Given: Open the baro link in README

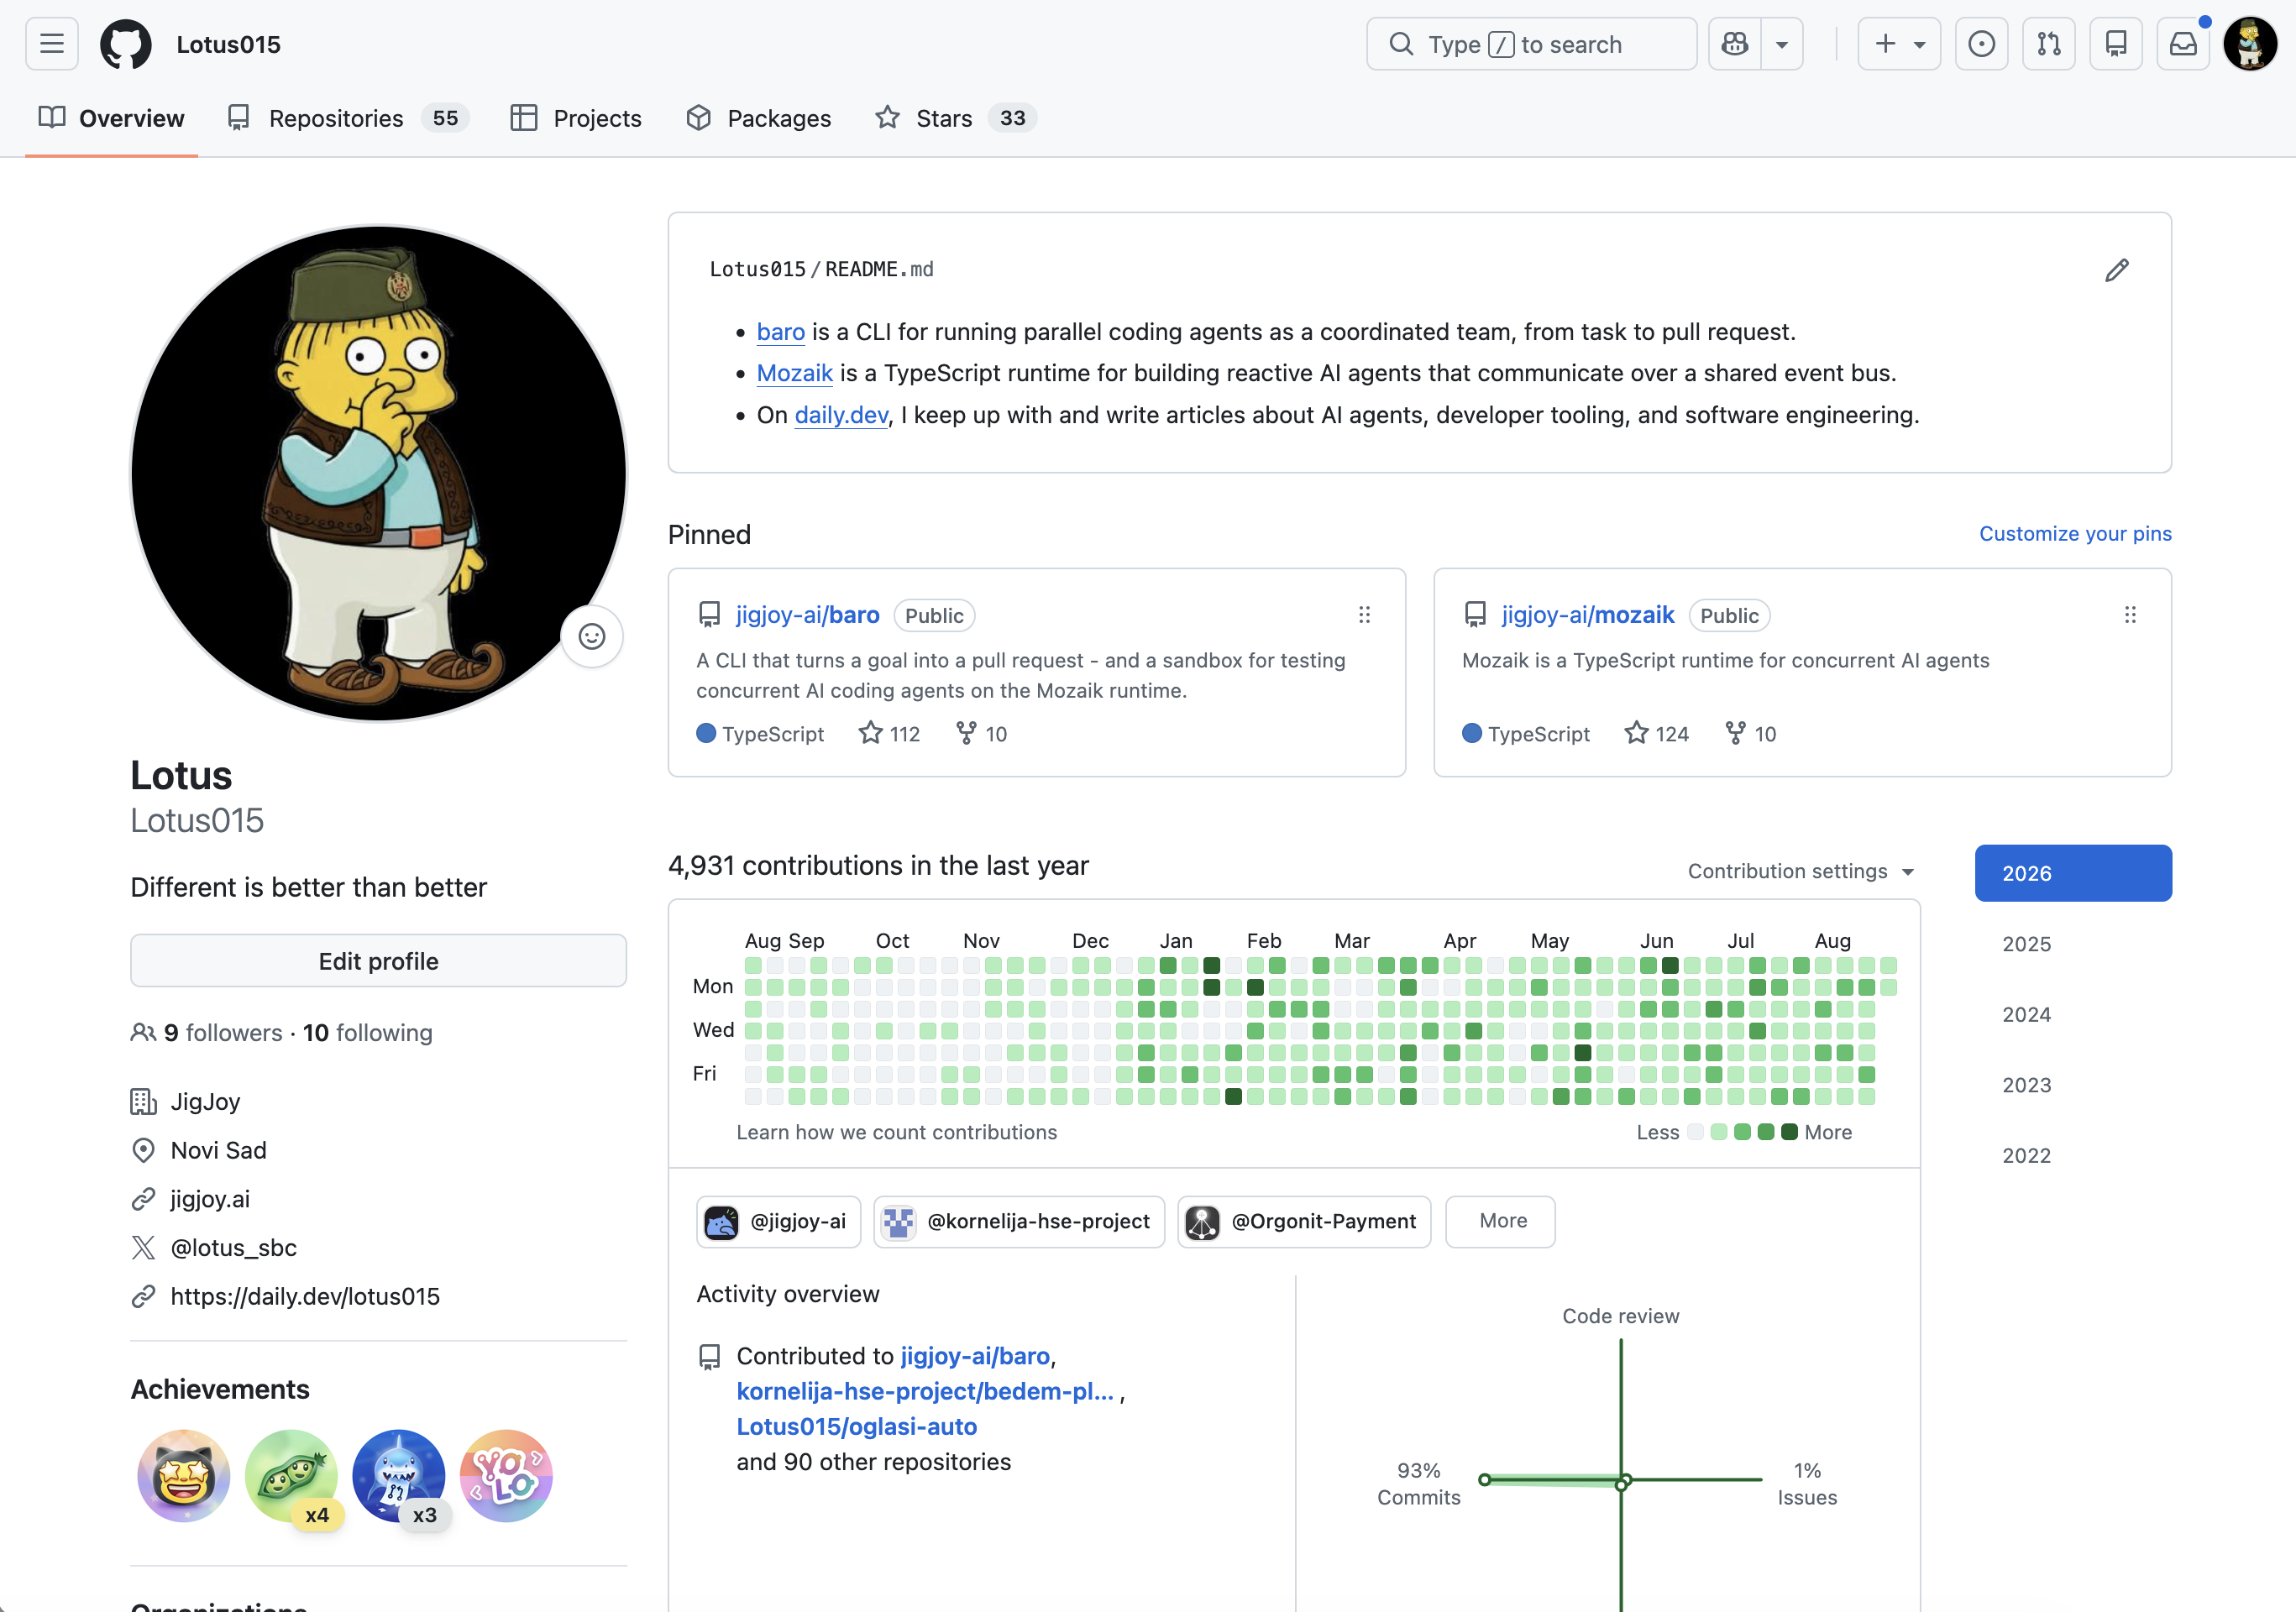Looking at the screenshot, I should (x=781, y=332).
